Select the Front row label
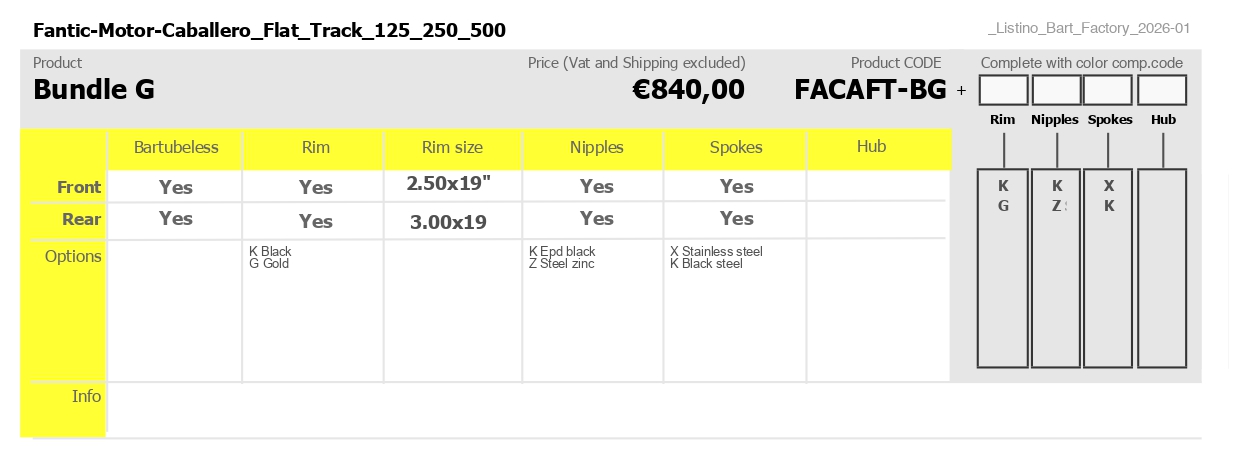Screen dimensions: 1240x473 [x=79, y=187]
